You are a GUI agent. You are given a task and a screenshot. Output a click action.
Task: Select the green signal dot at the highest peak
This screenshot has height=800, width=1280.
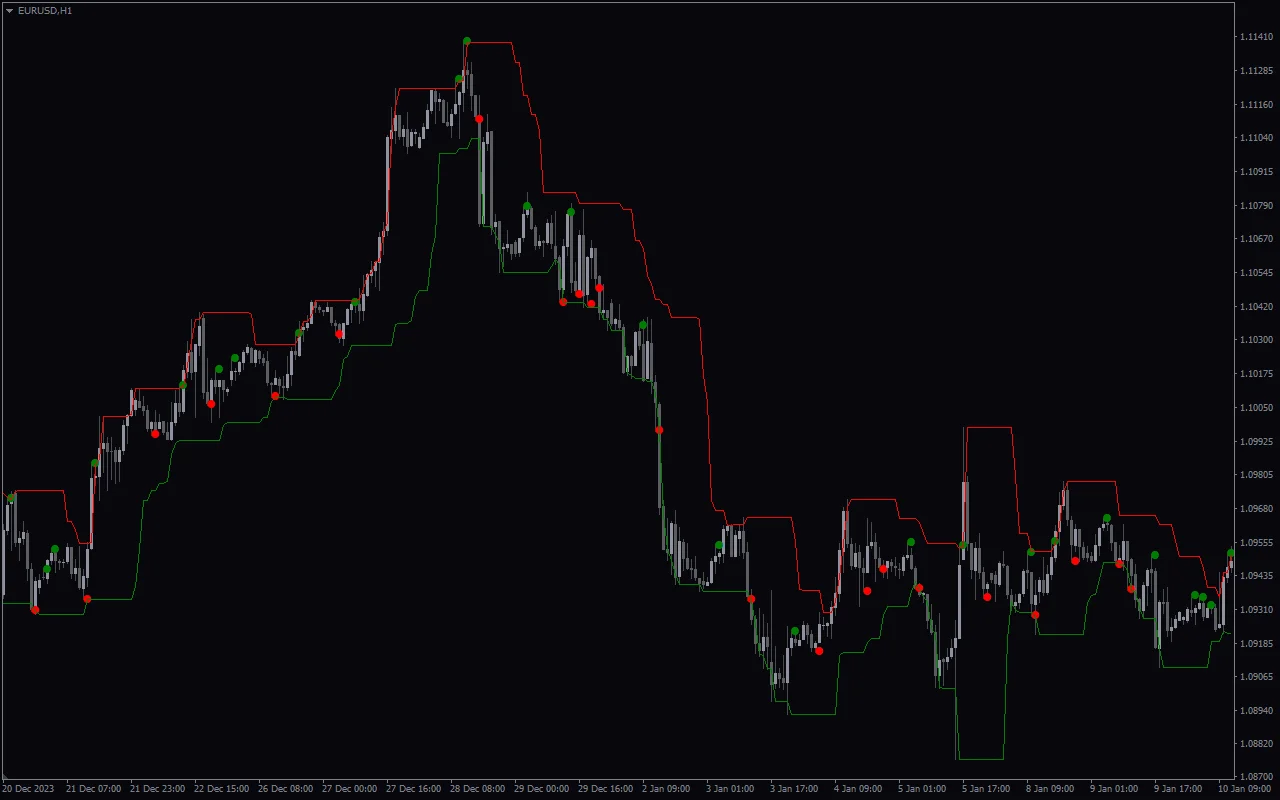coord(467,41)
